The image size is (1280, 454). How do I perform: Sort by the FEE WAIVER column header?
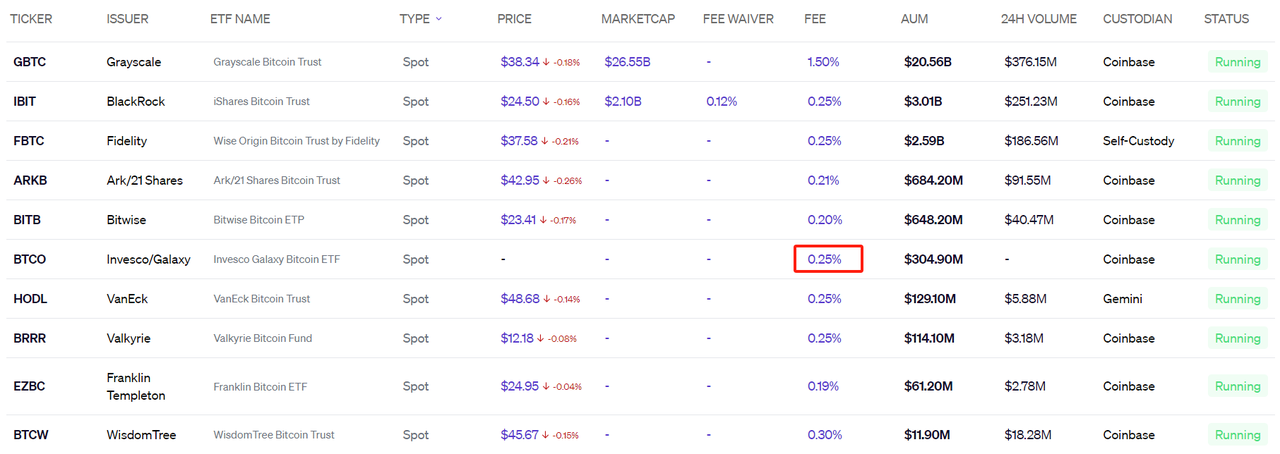point(738,19)
